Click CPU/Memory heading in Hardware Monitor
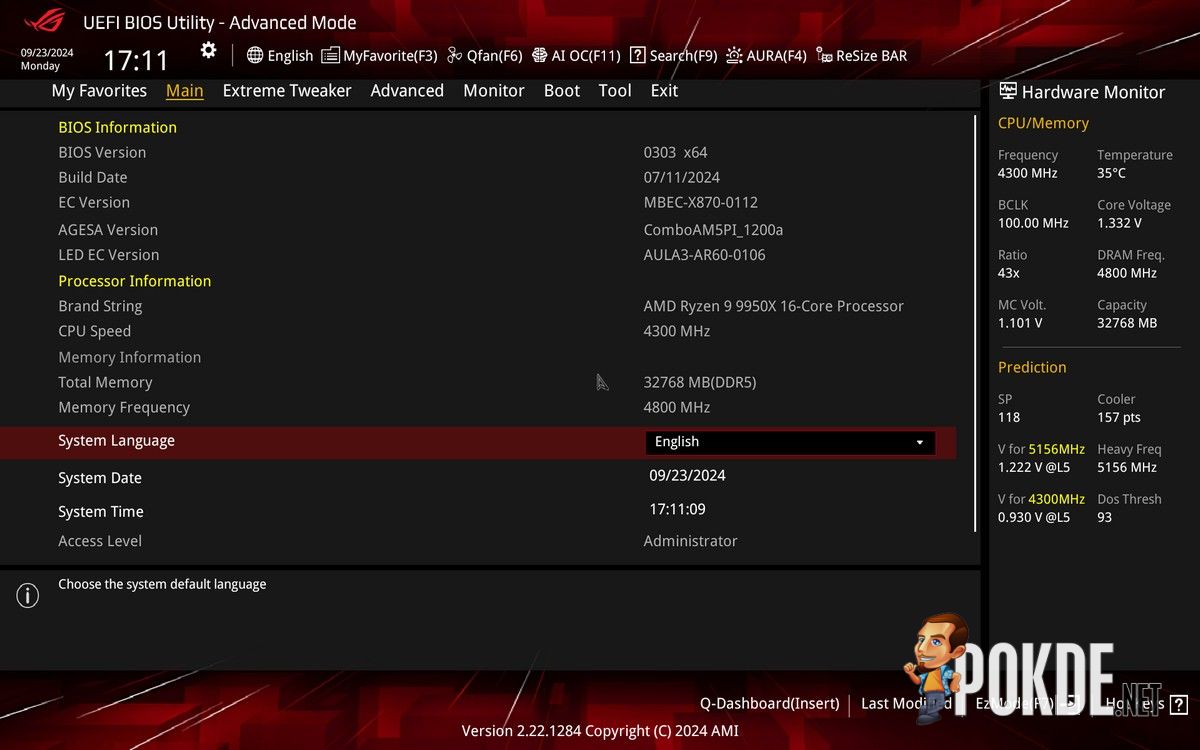Viewport: 1200px width, 750px height. pos(1043,123)
